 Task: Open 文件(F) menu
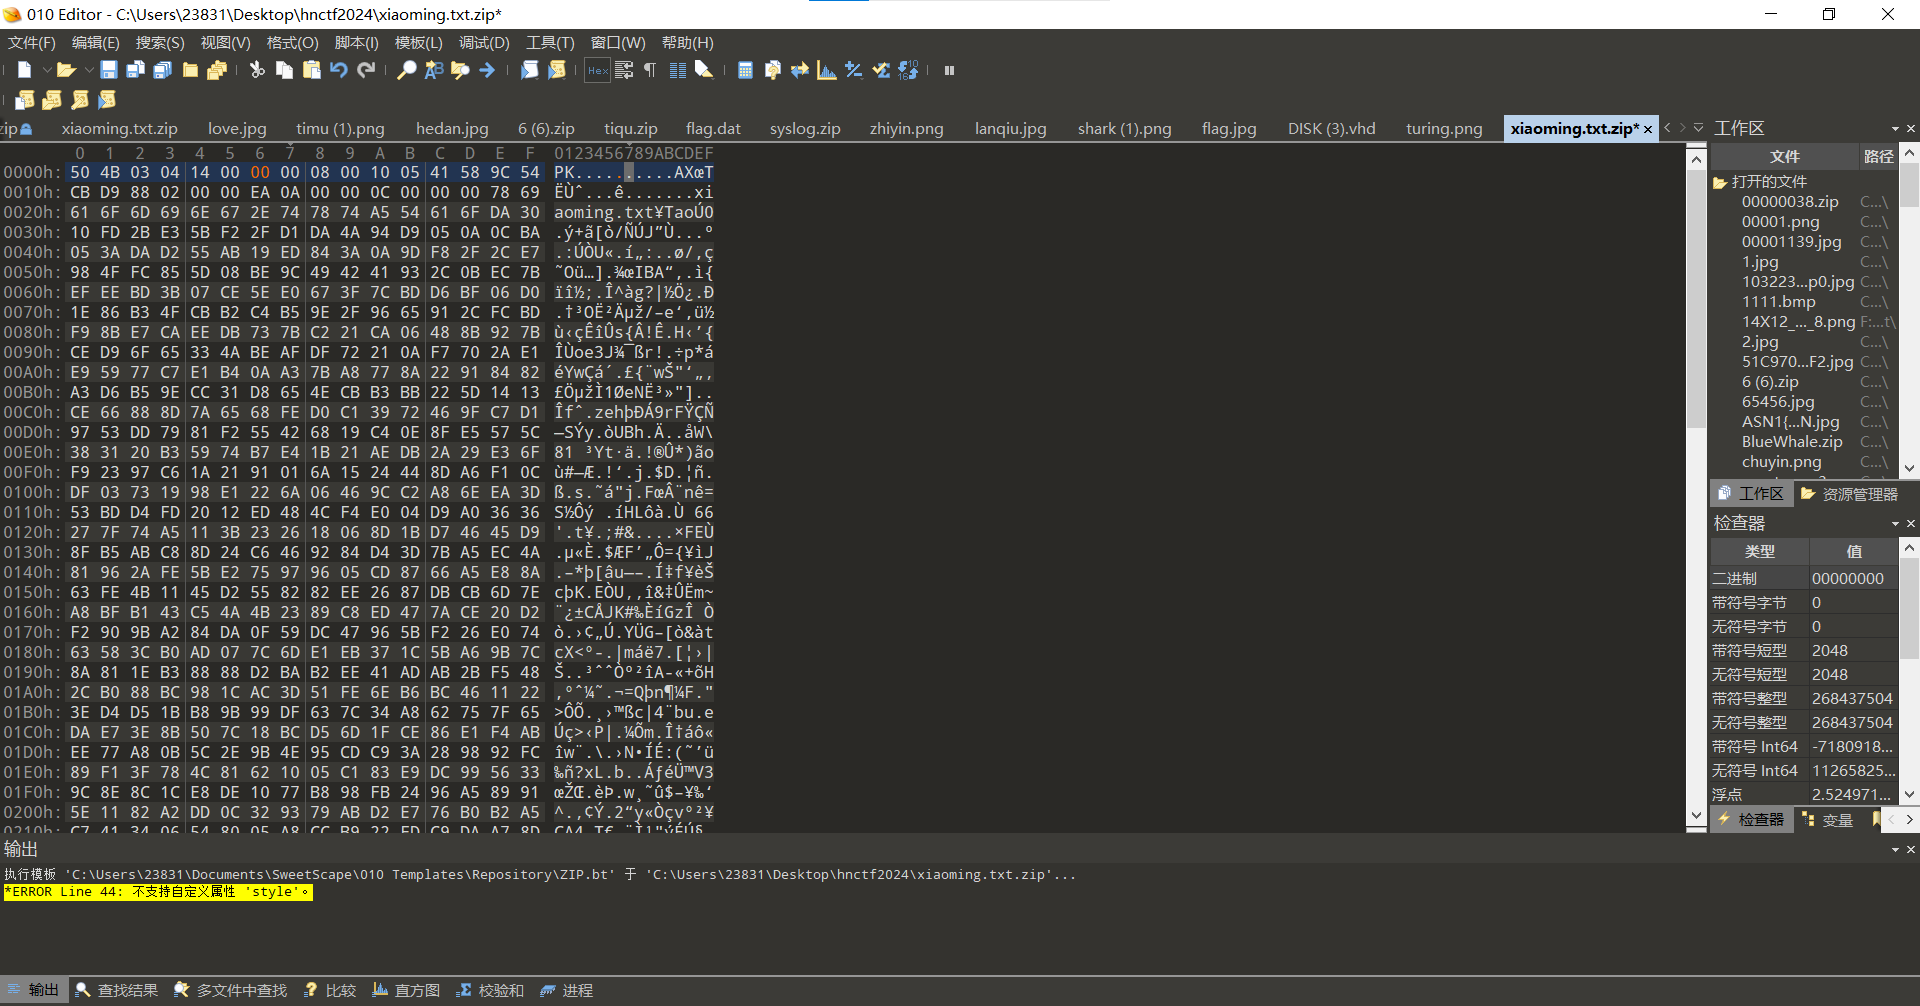[x=32, y=43]
